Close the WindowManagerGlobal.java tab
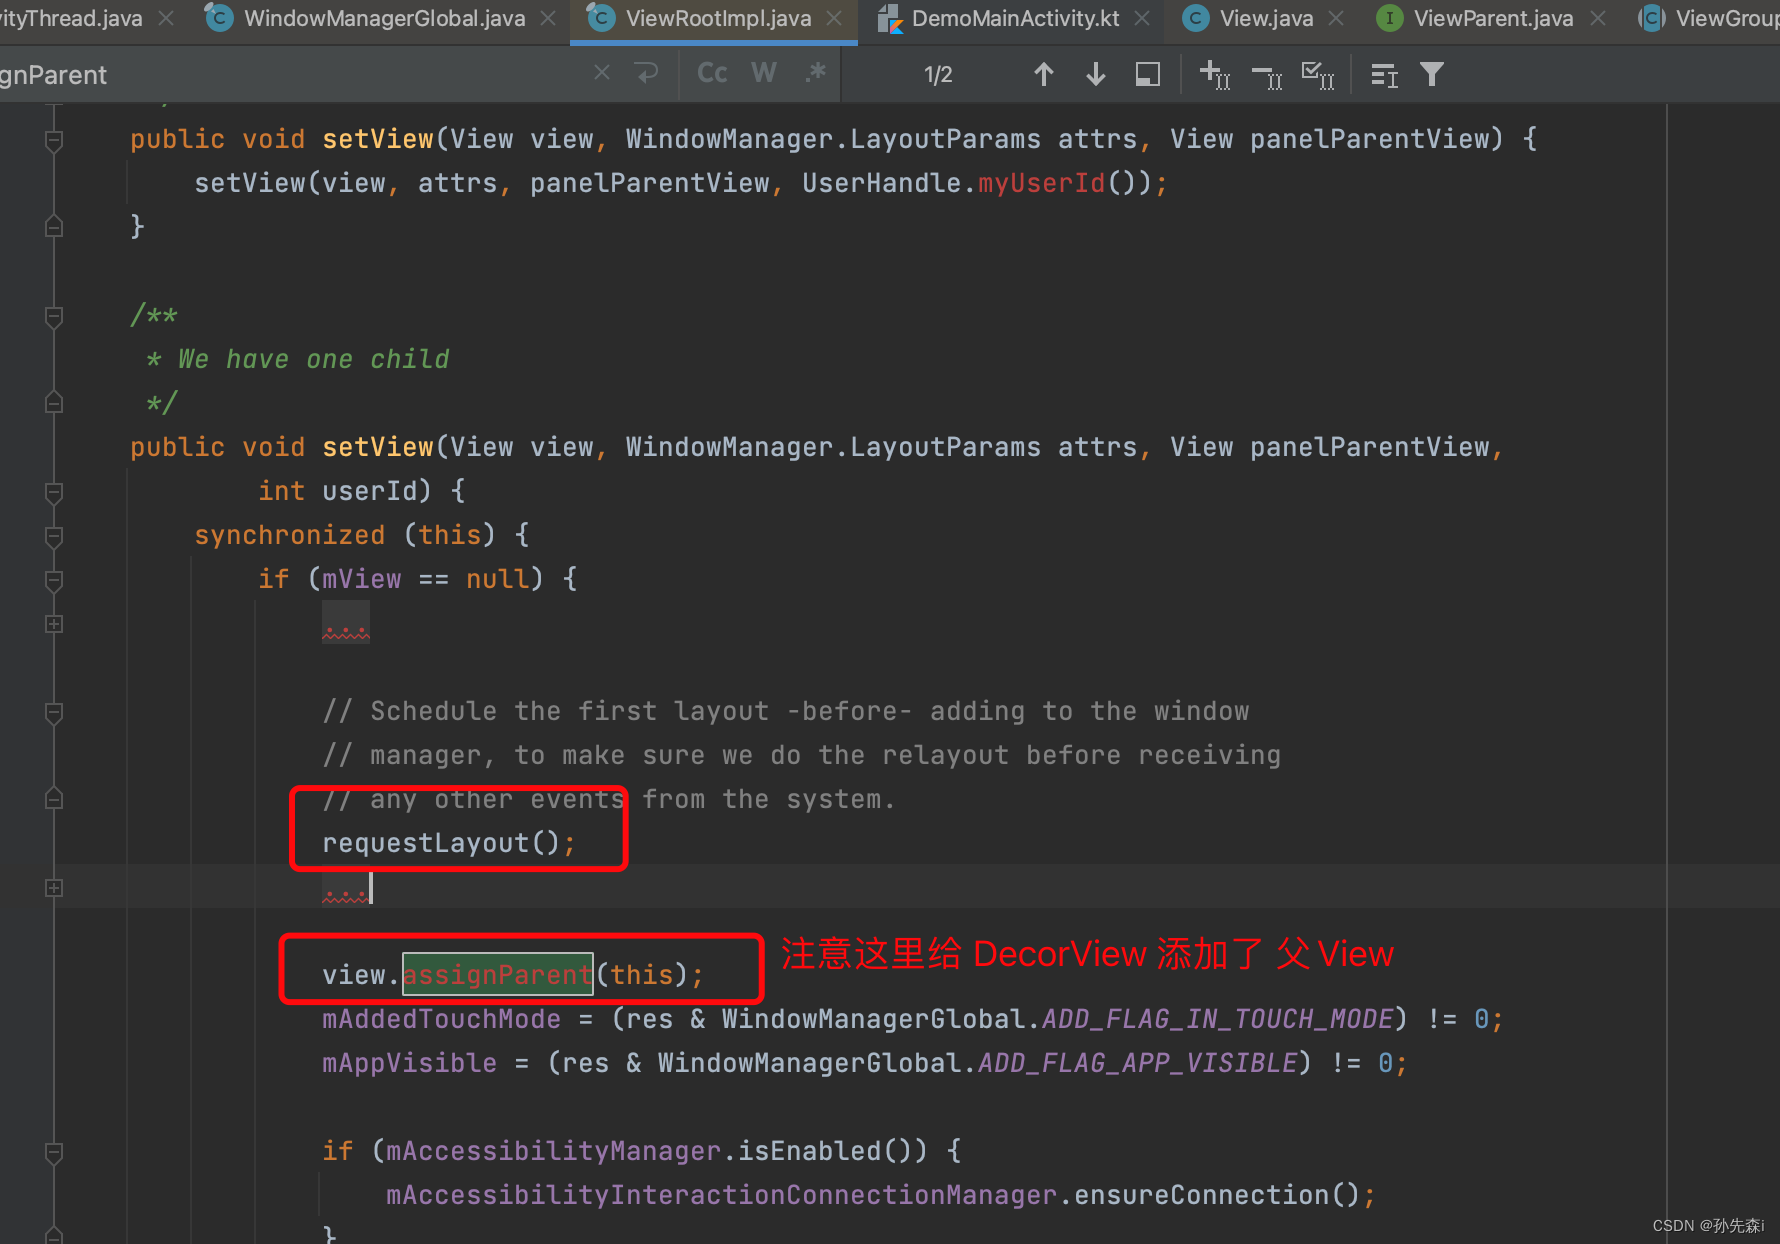Viewport: 1780px width, 1244px height. [548, 18]
